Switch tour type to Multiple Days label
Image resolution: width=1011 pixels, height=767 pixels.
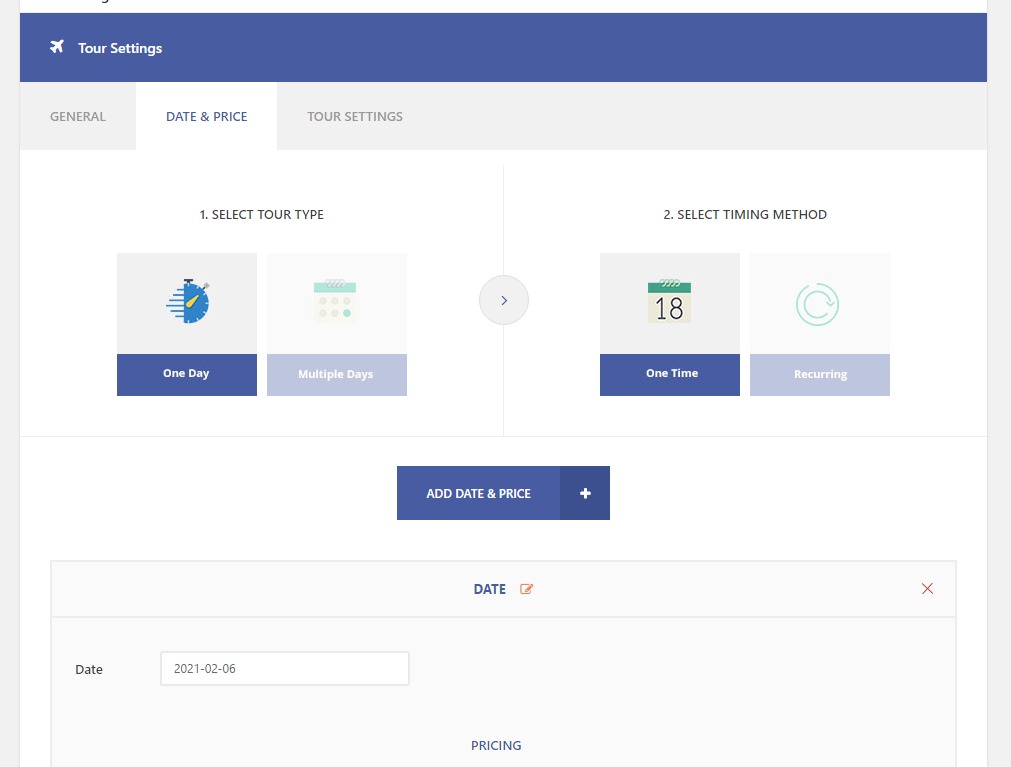[336, 375]
